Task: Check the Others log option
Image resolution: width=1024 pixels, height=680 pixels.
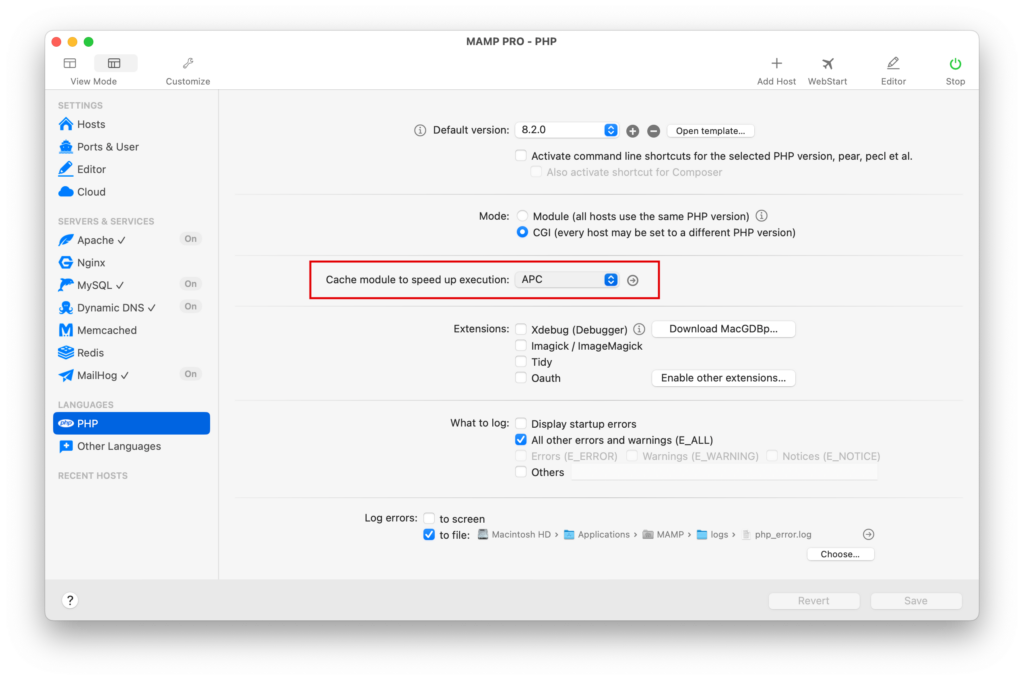Action: coord(520,472)
